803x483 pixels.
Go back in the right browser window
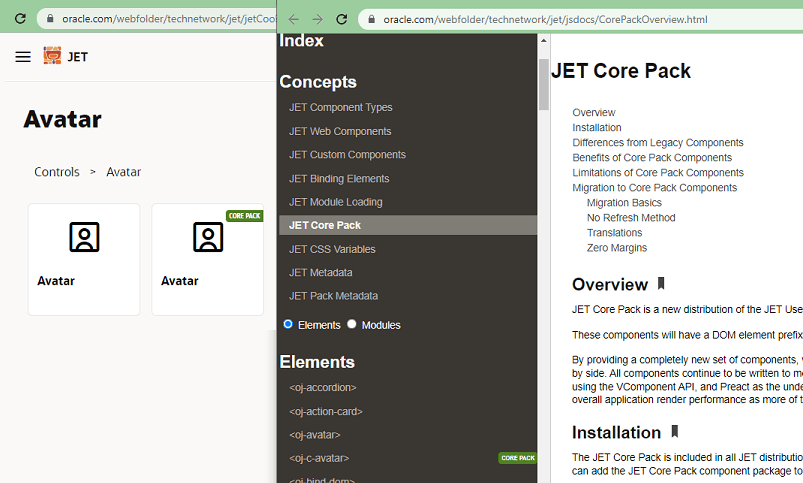point(293,19)
